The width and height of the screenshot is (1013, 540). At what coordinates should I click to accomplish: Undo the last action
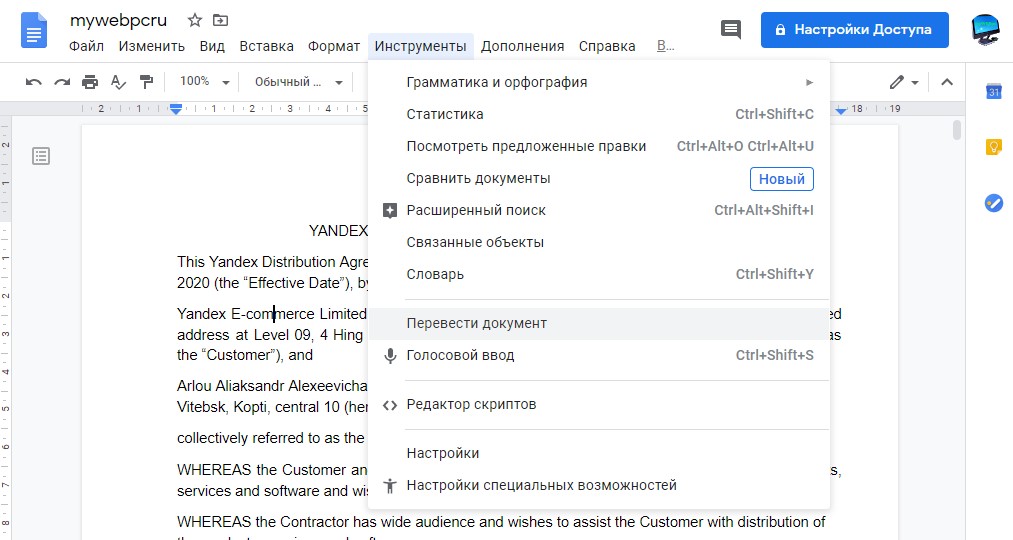click(x=34, y=82)
